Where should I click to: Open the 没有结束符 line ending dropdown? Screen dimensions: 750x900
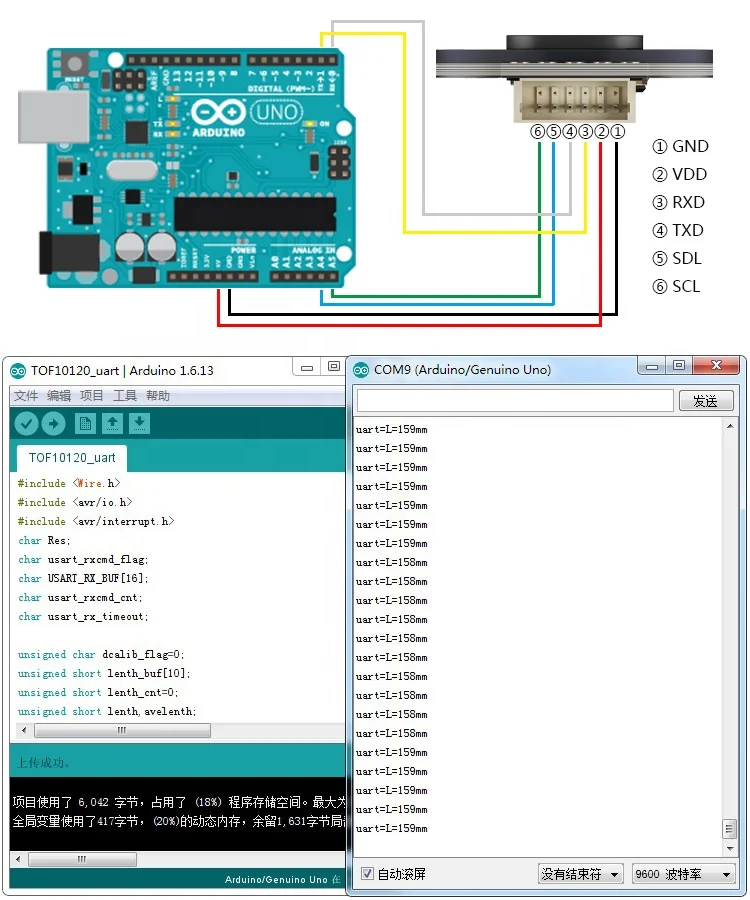pos(580,874)
